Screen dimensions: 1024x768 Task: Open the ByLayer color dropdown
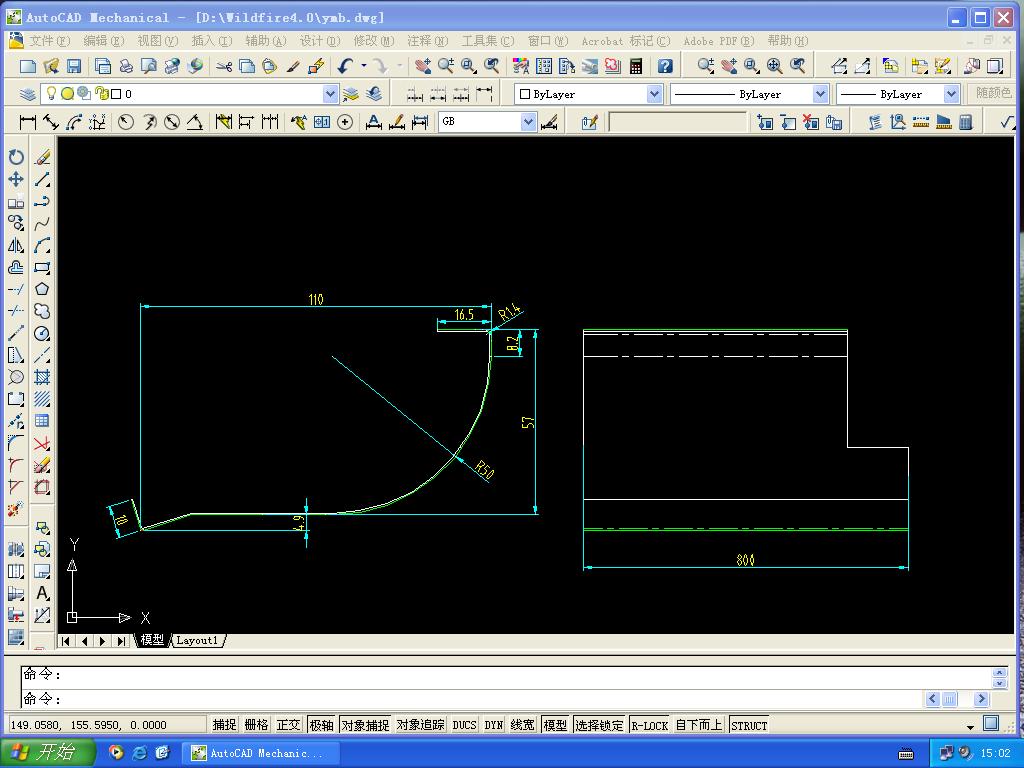click(655, 94)
